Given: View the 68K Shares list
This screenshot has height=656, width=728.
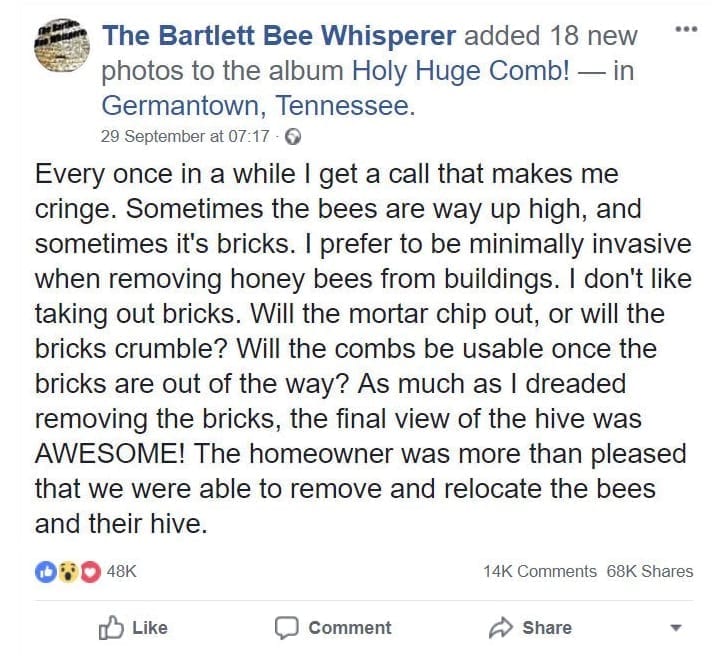Looking at the screenshot, I should pos(649,571).
